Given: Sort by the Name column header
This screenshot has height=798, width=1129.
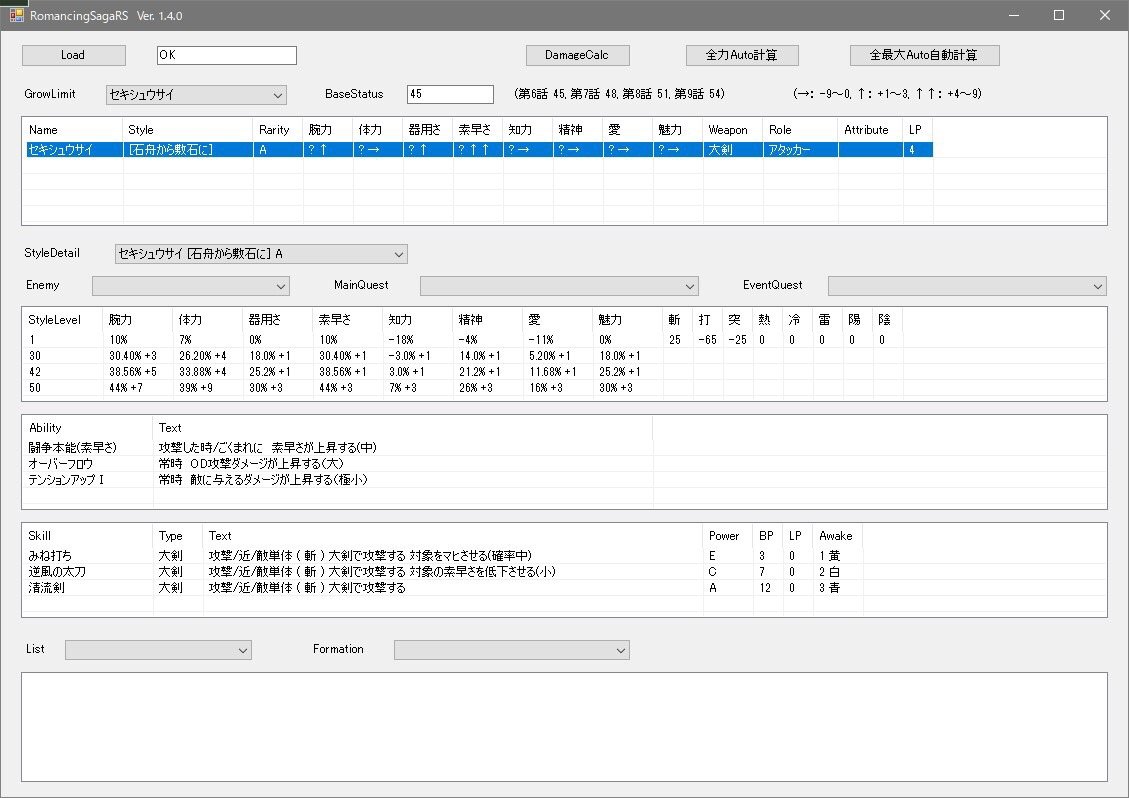Looking at the screenshot, I should [x=74, y=130].
